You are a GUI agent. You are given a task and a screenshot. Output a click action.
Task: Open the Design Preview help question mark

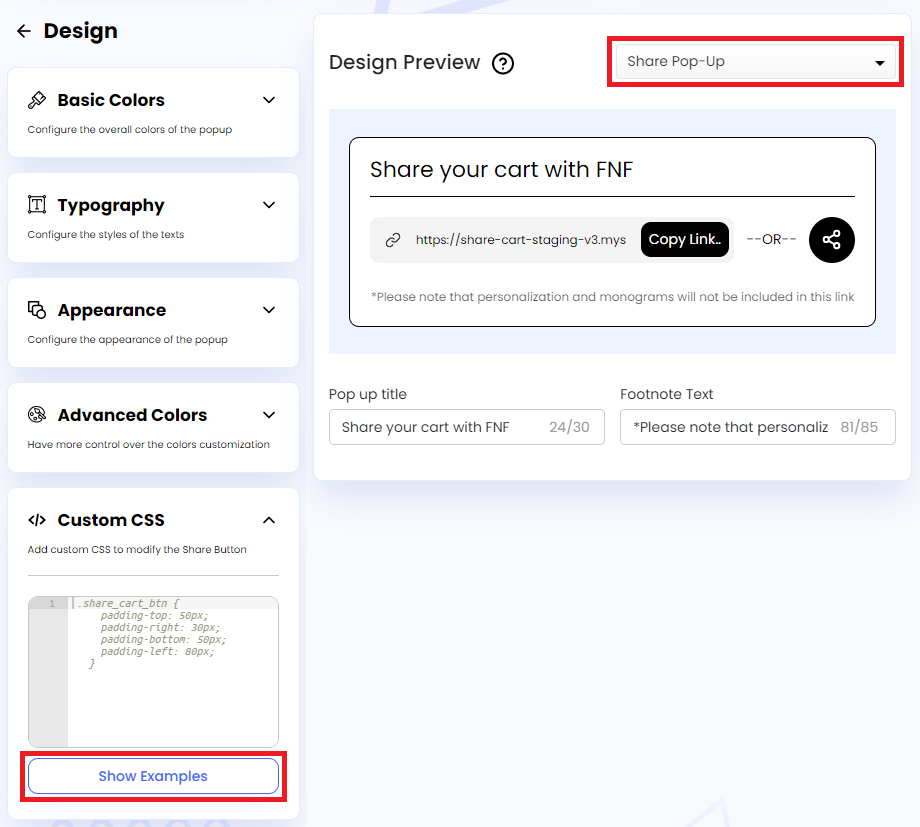point(503,63)
